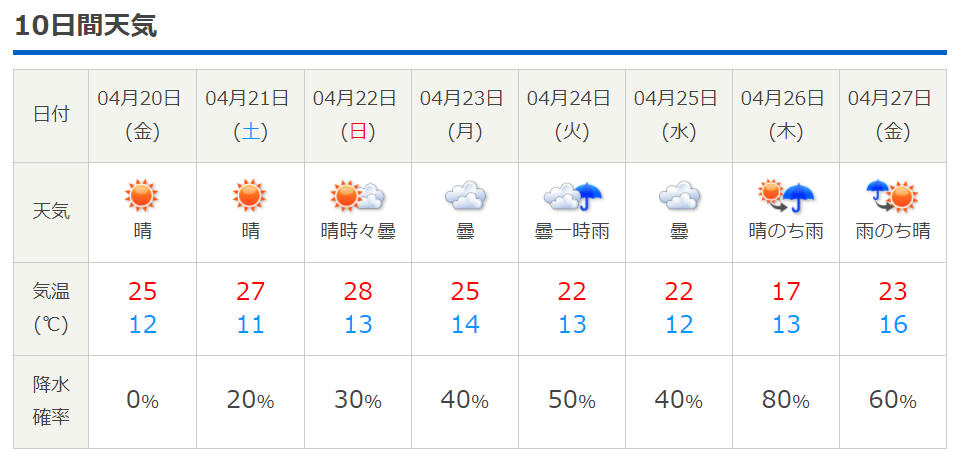
Task: Select the cloud-with-umbrella icon for 04月24日
Action: click(x=572, y=196)
